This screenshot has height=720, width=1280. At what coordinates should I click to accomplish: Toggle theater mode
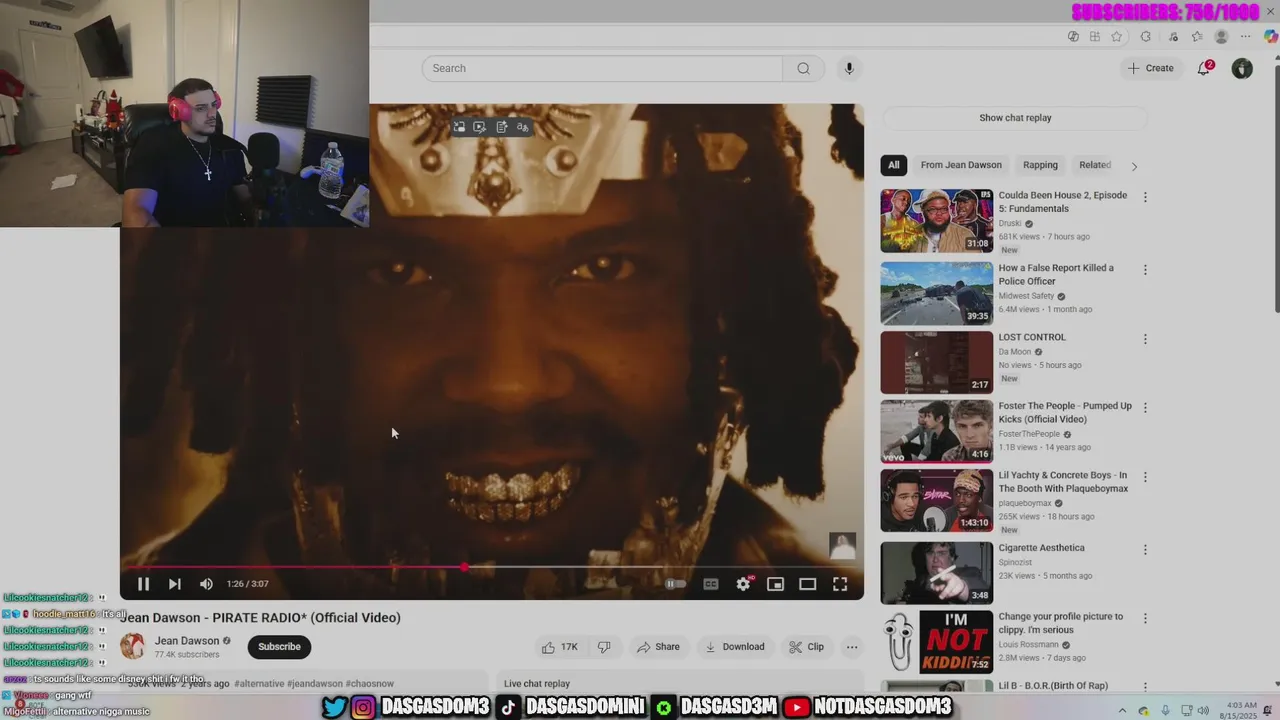[x=808, y=584]
